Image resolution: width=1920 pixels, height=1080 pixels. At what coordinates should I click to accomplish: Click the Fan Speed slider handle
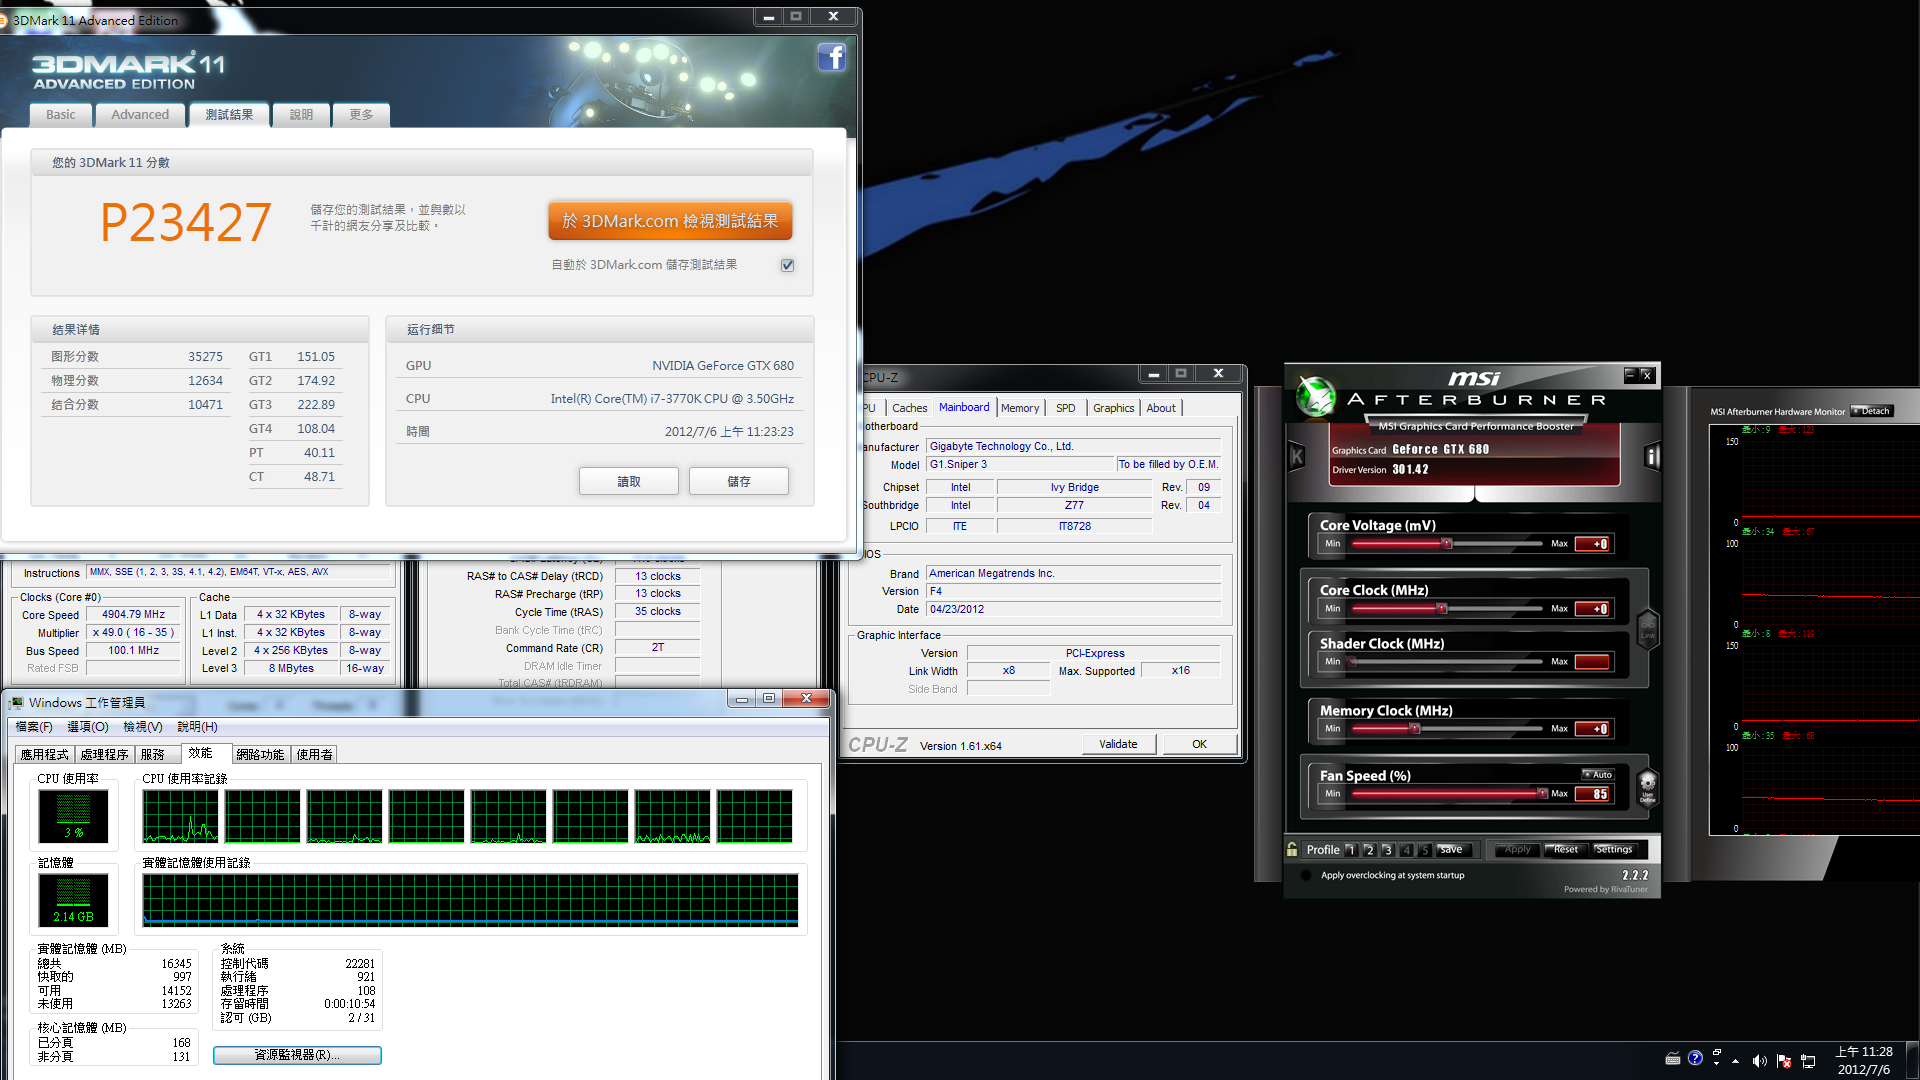(x=1542, y=794)
